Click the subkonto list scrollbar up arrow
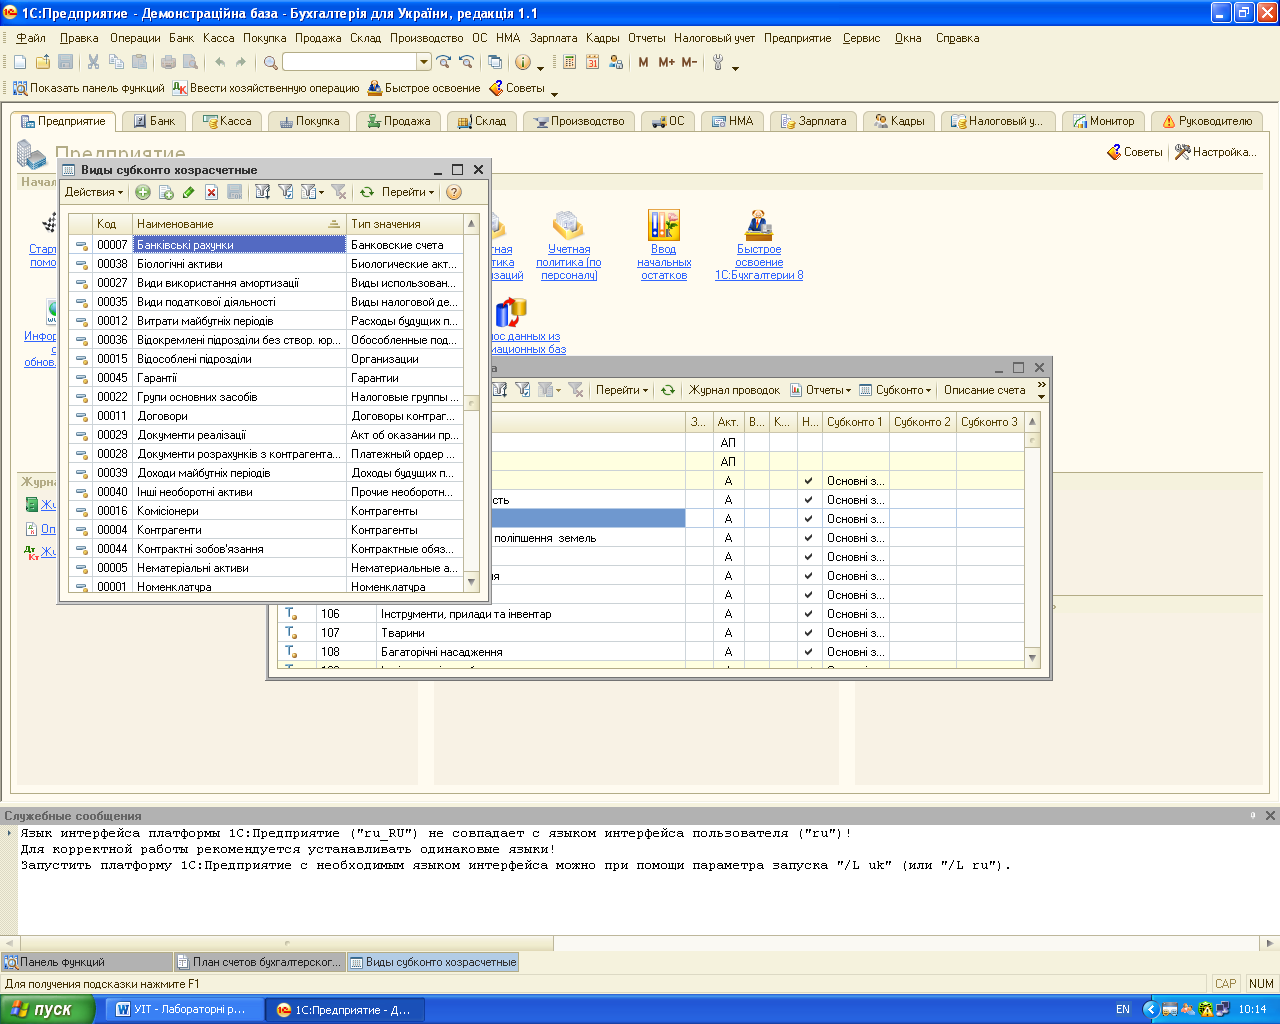1280x1024 pixels. click(471, 223)
